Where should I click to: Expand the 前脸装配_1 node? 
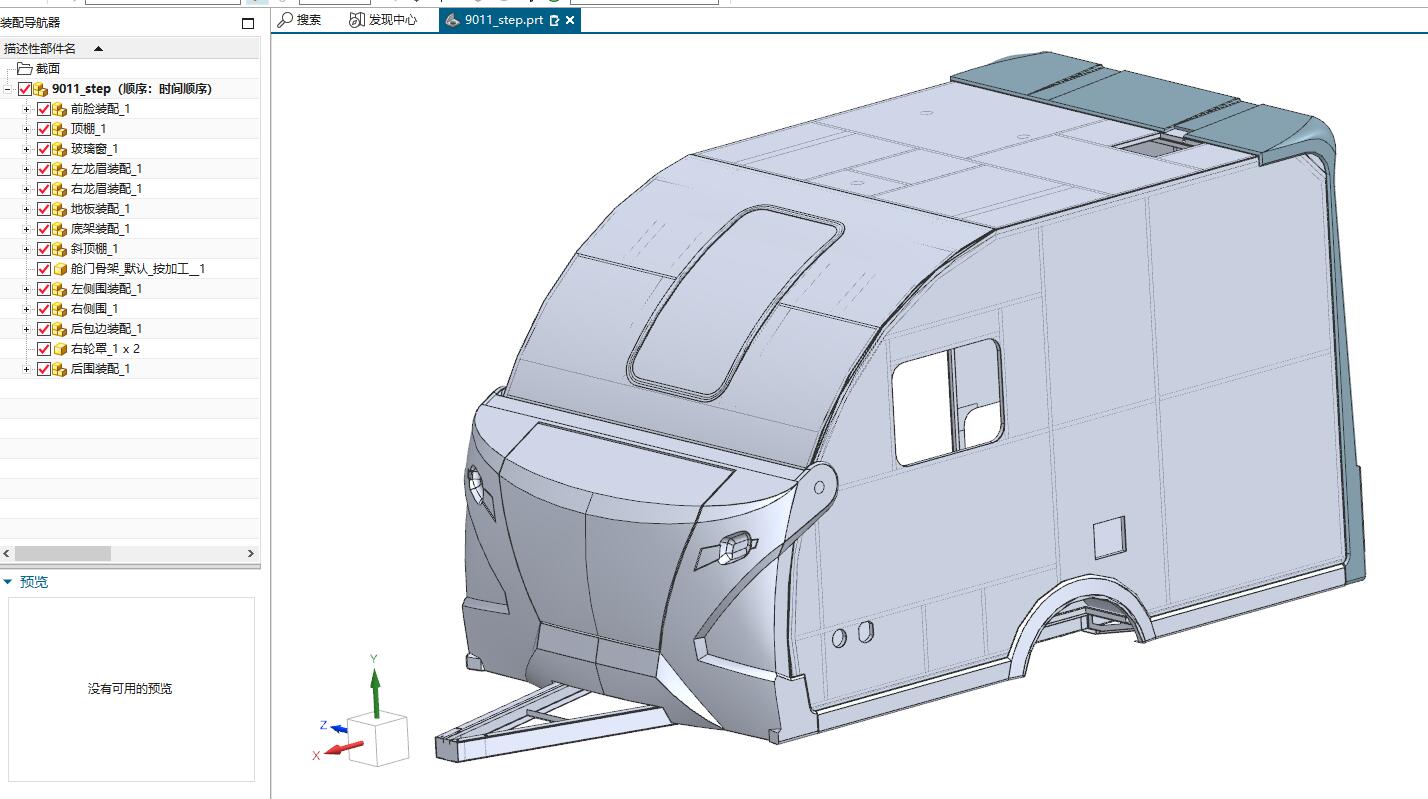click(x=27, y=109)
